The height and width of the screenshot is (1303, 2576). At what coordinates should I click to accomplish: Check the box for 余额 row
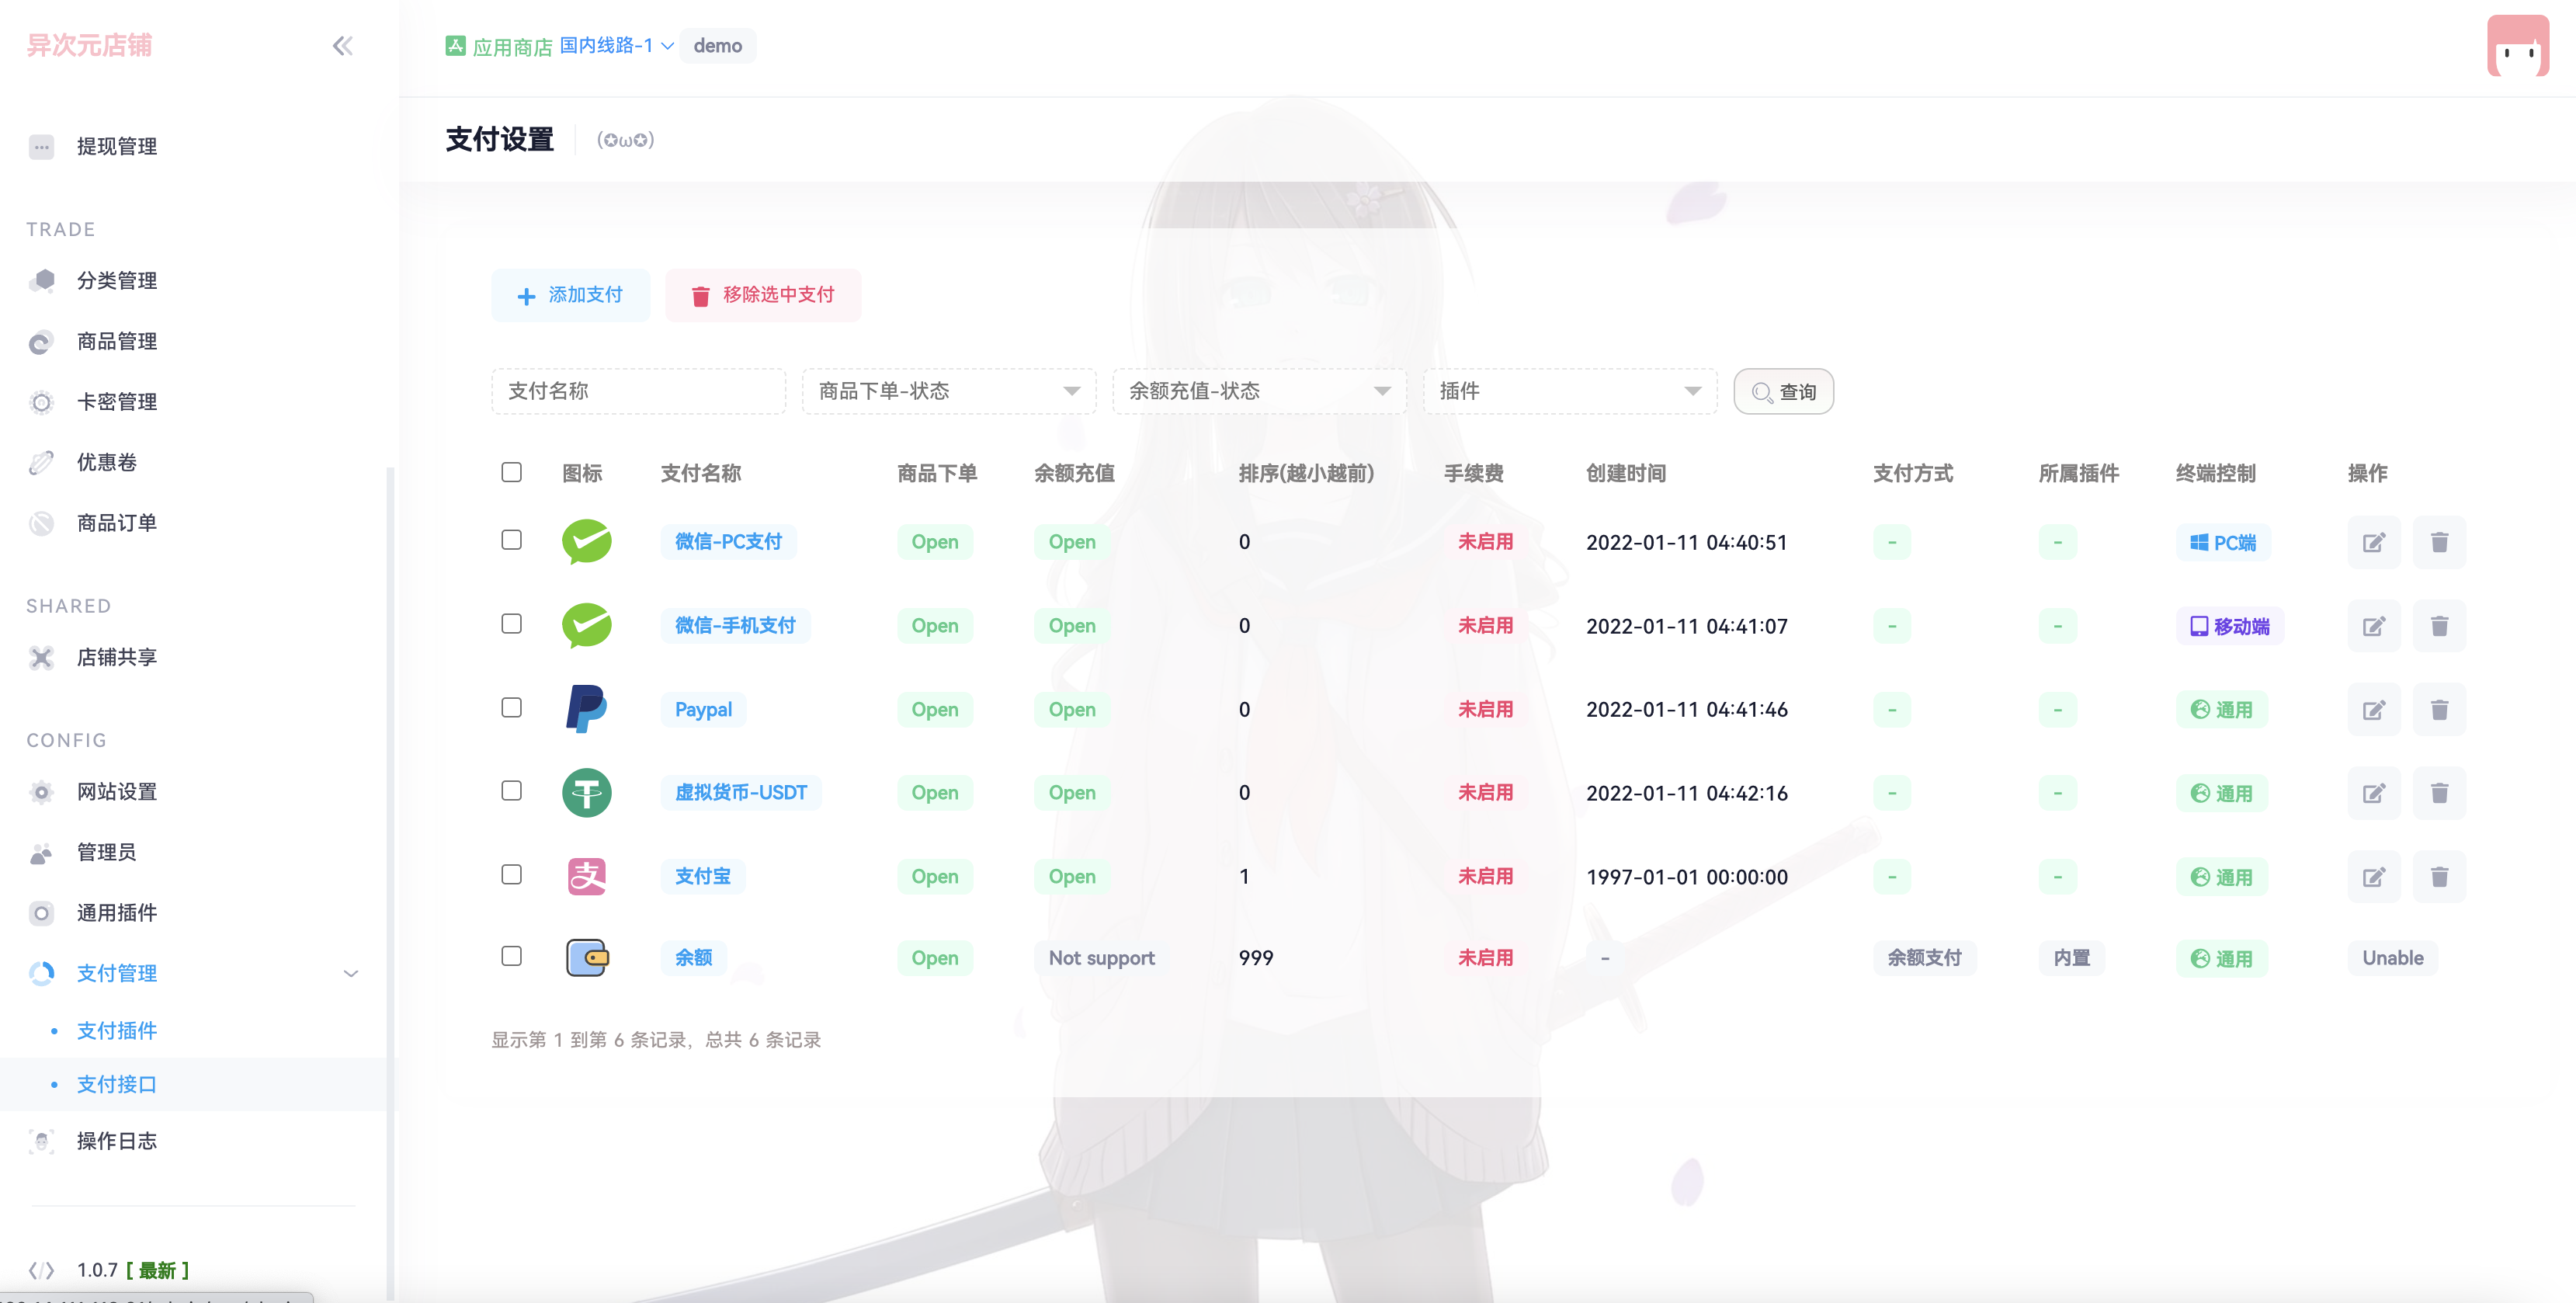511,956
